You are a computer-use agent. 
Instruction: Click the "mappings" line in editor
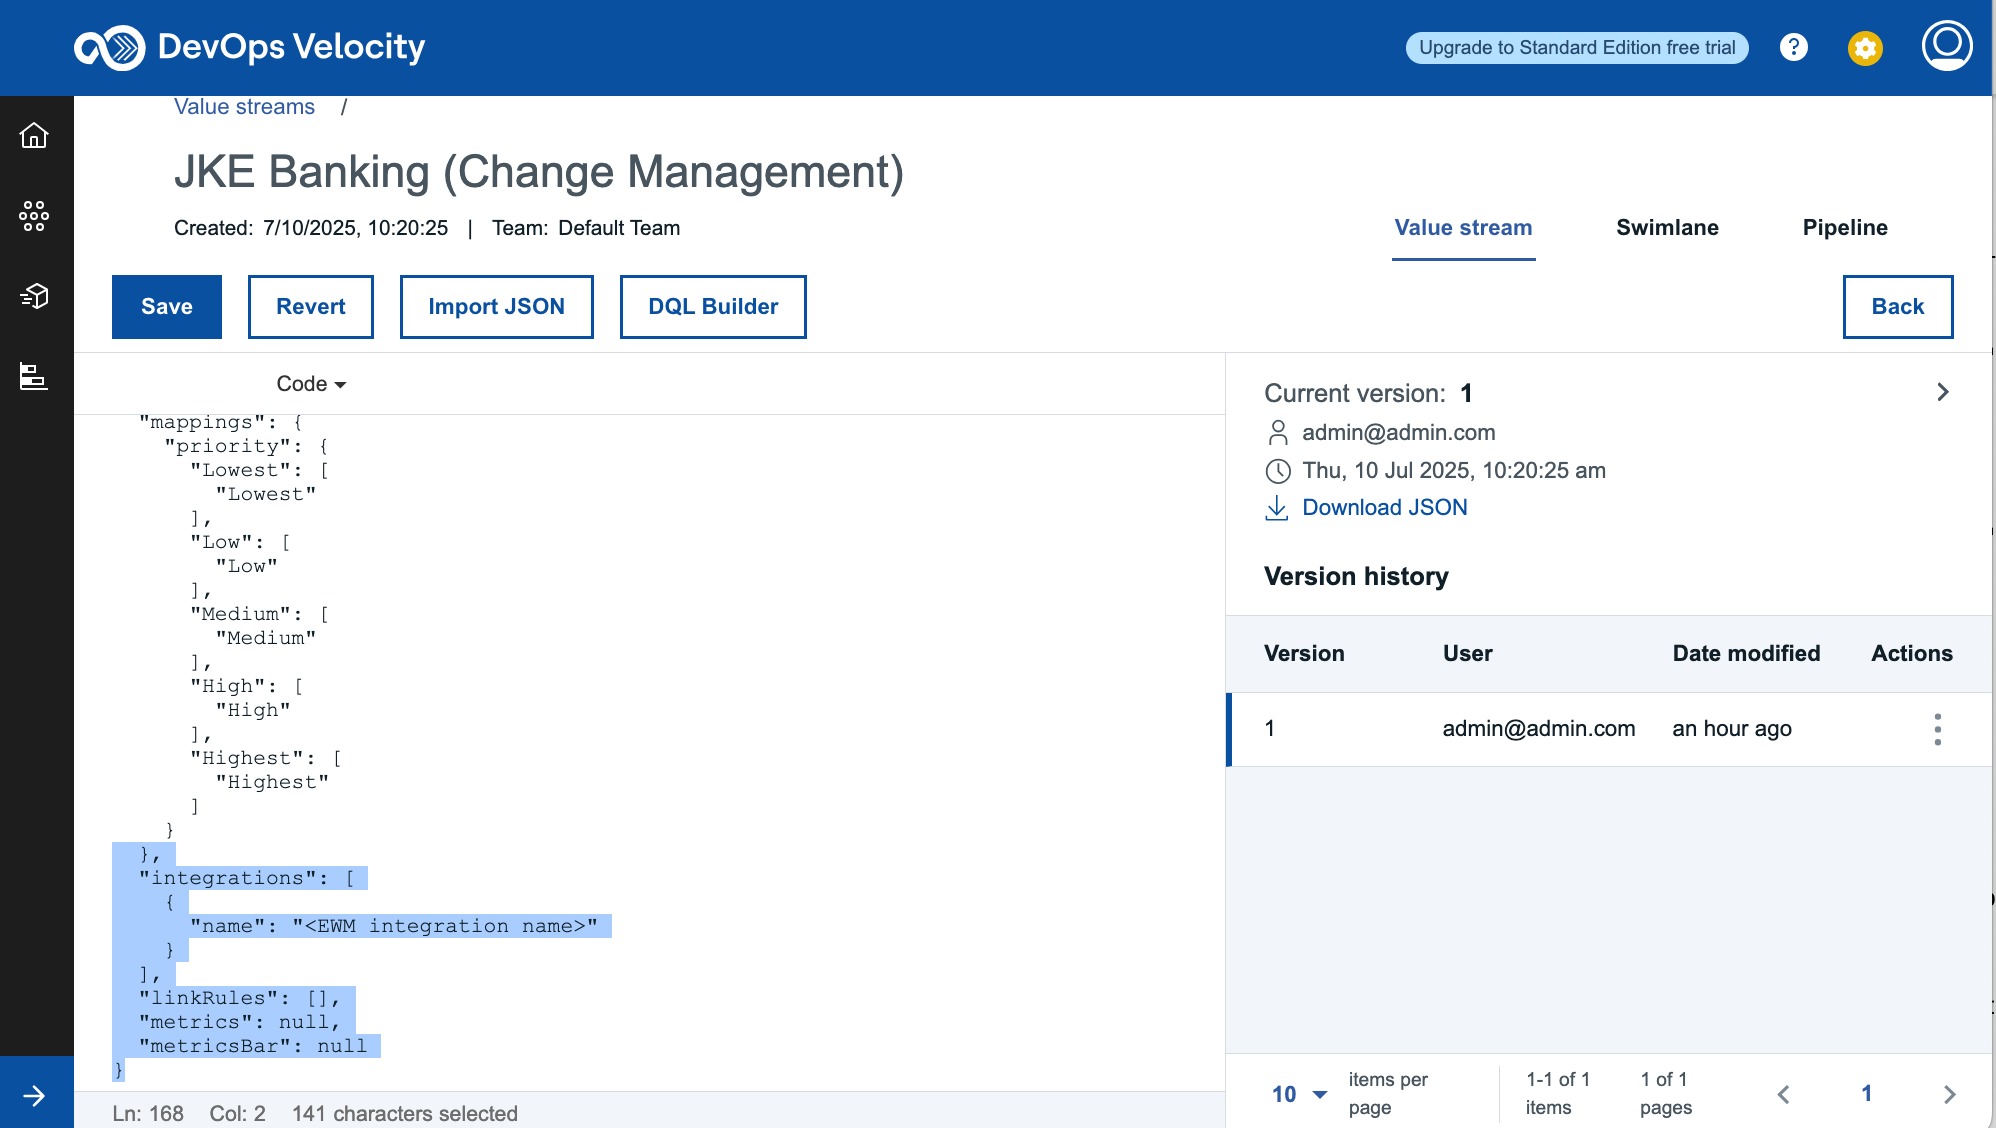coord(221,422)
